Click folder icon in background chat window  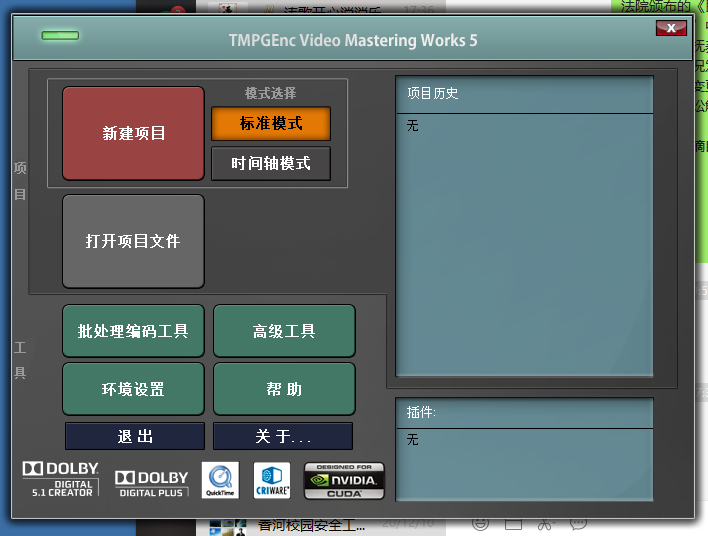(x=513, y=524)
